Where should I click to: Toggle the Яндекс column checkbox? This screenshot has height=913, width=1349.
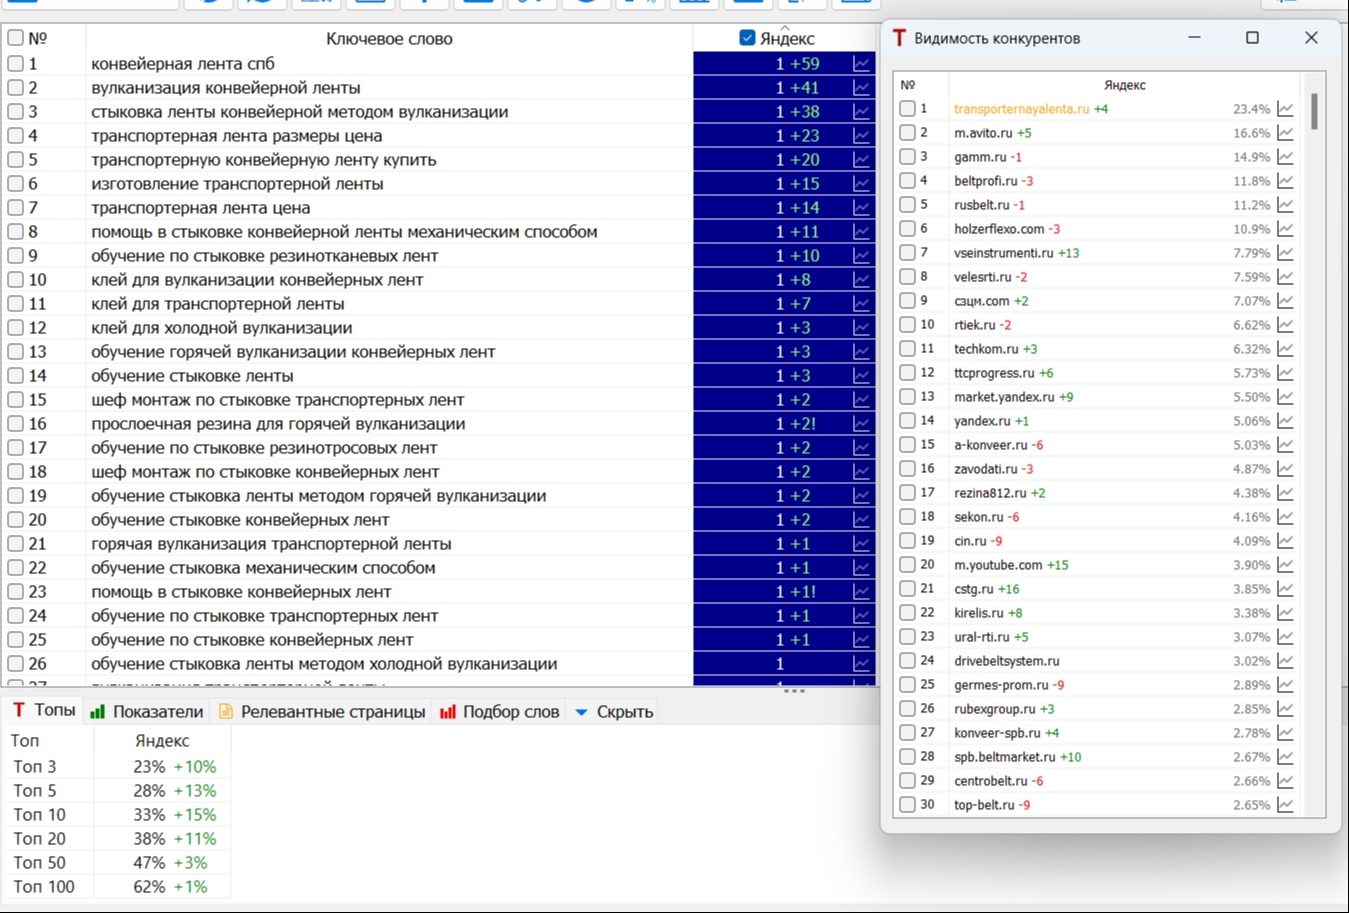(x=747, y=38)
